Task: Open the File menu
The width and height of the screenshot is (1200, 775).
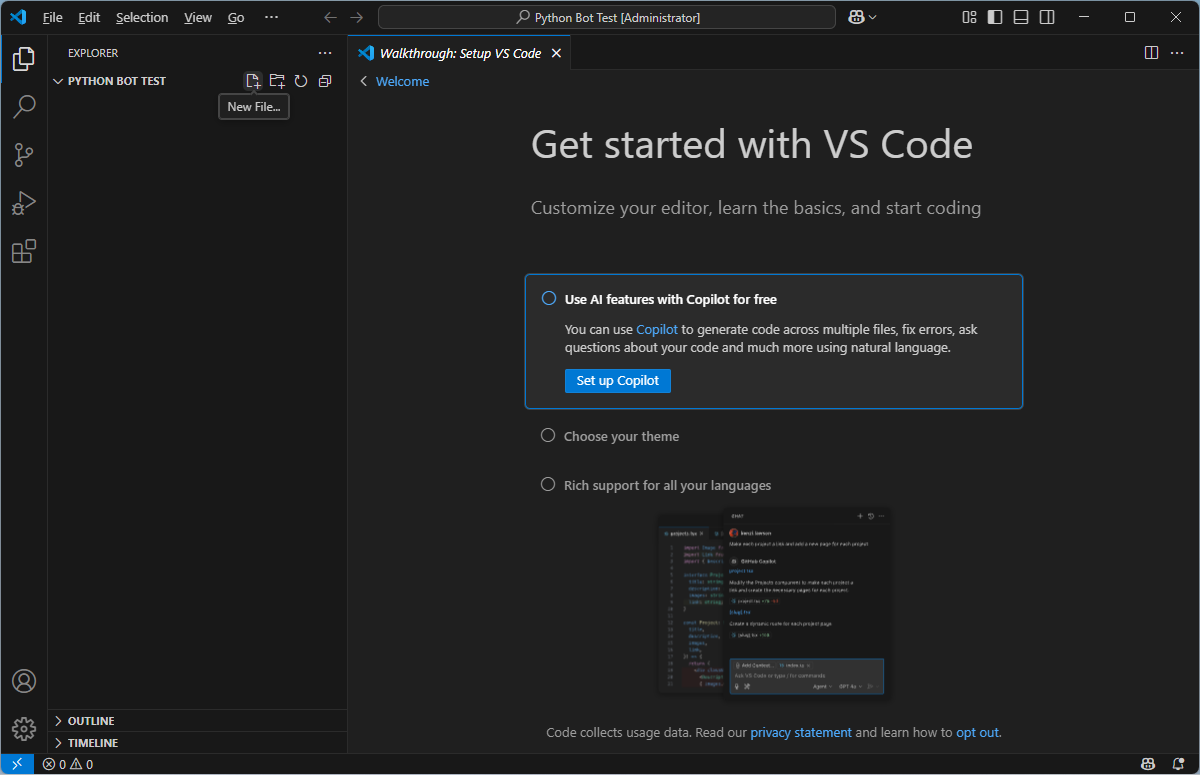Action: pos(53,18)
